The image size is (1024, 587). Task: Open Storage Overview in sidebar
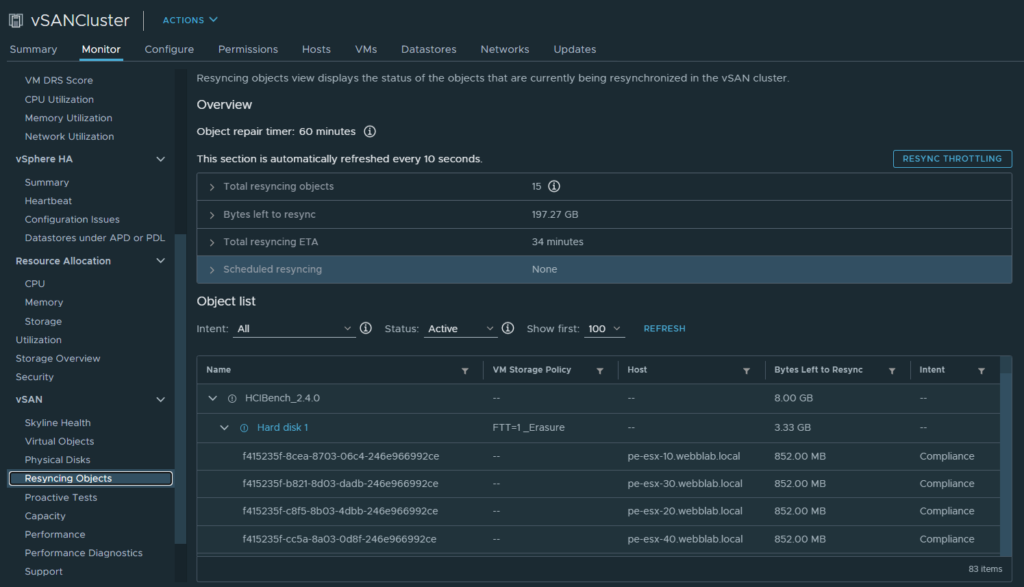(58, 358)
